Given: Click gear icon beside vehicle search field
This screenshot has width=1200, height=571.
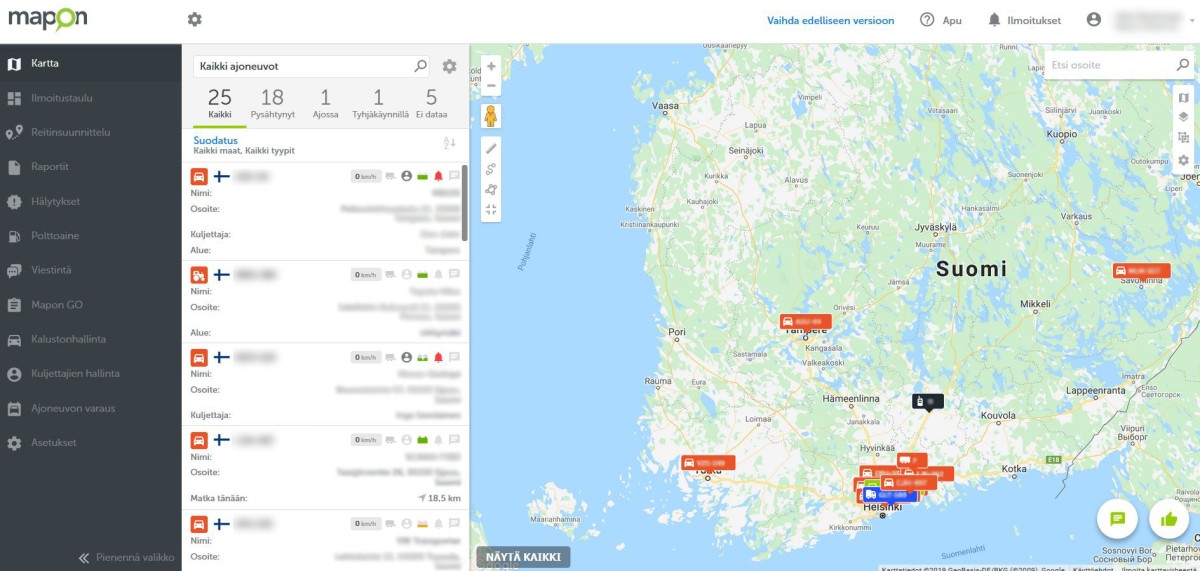Looking at the screenshot, I should pyautogui.click(x=449, y=66).
